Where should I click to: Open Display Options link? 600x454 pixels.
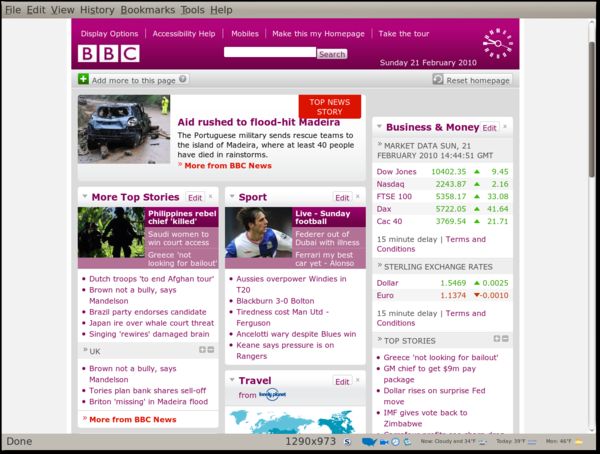point(109,34)
